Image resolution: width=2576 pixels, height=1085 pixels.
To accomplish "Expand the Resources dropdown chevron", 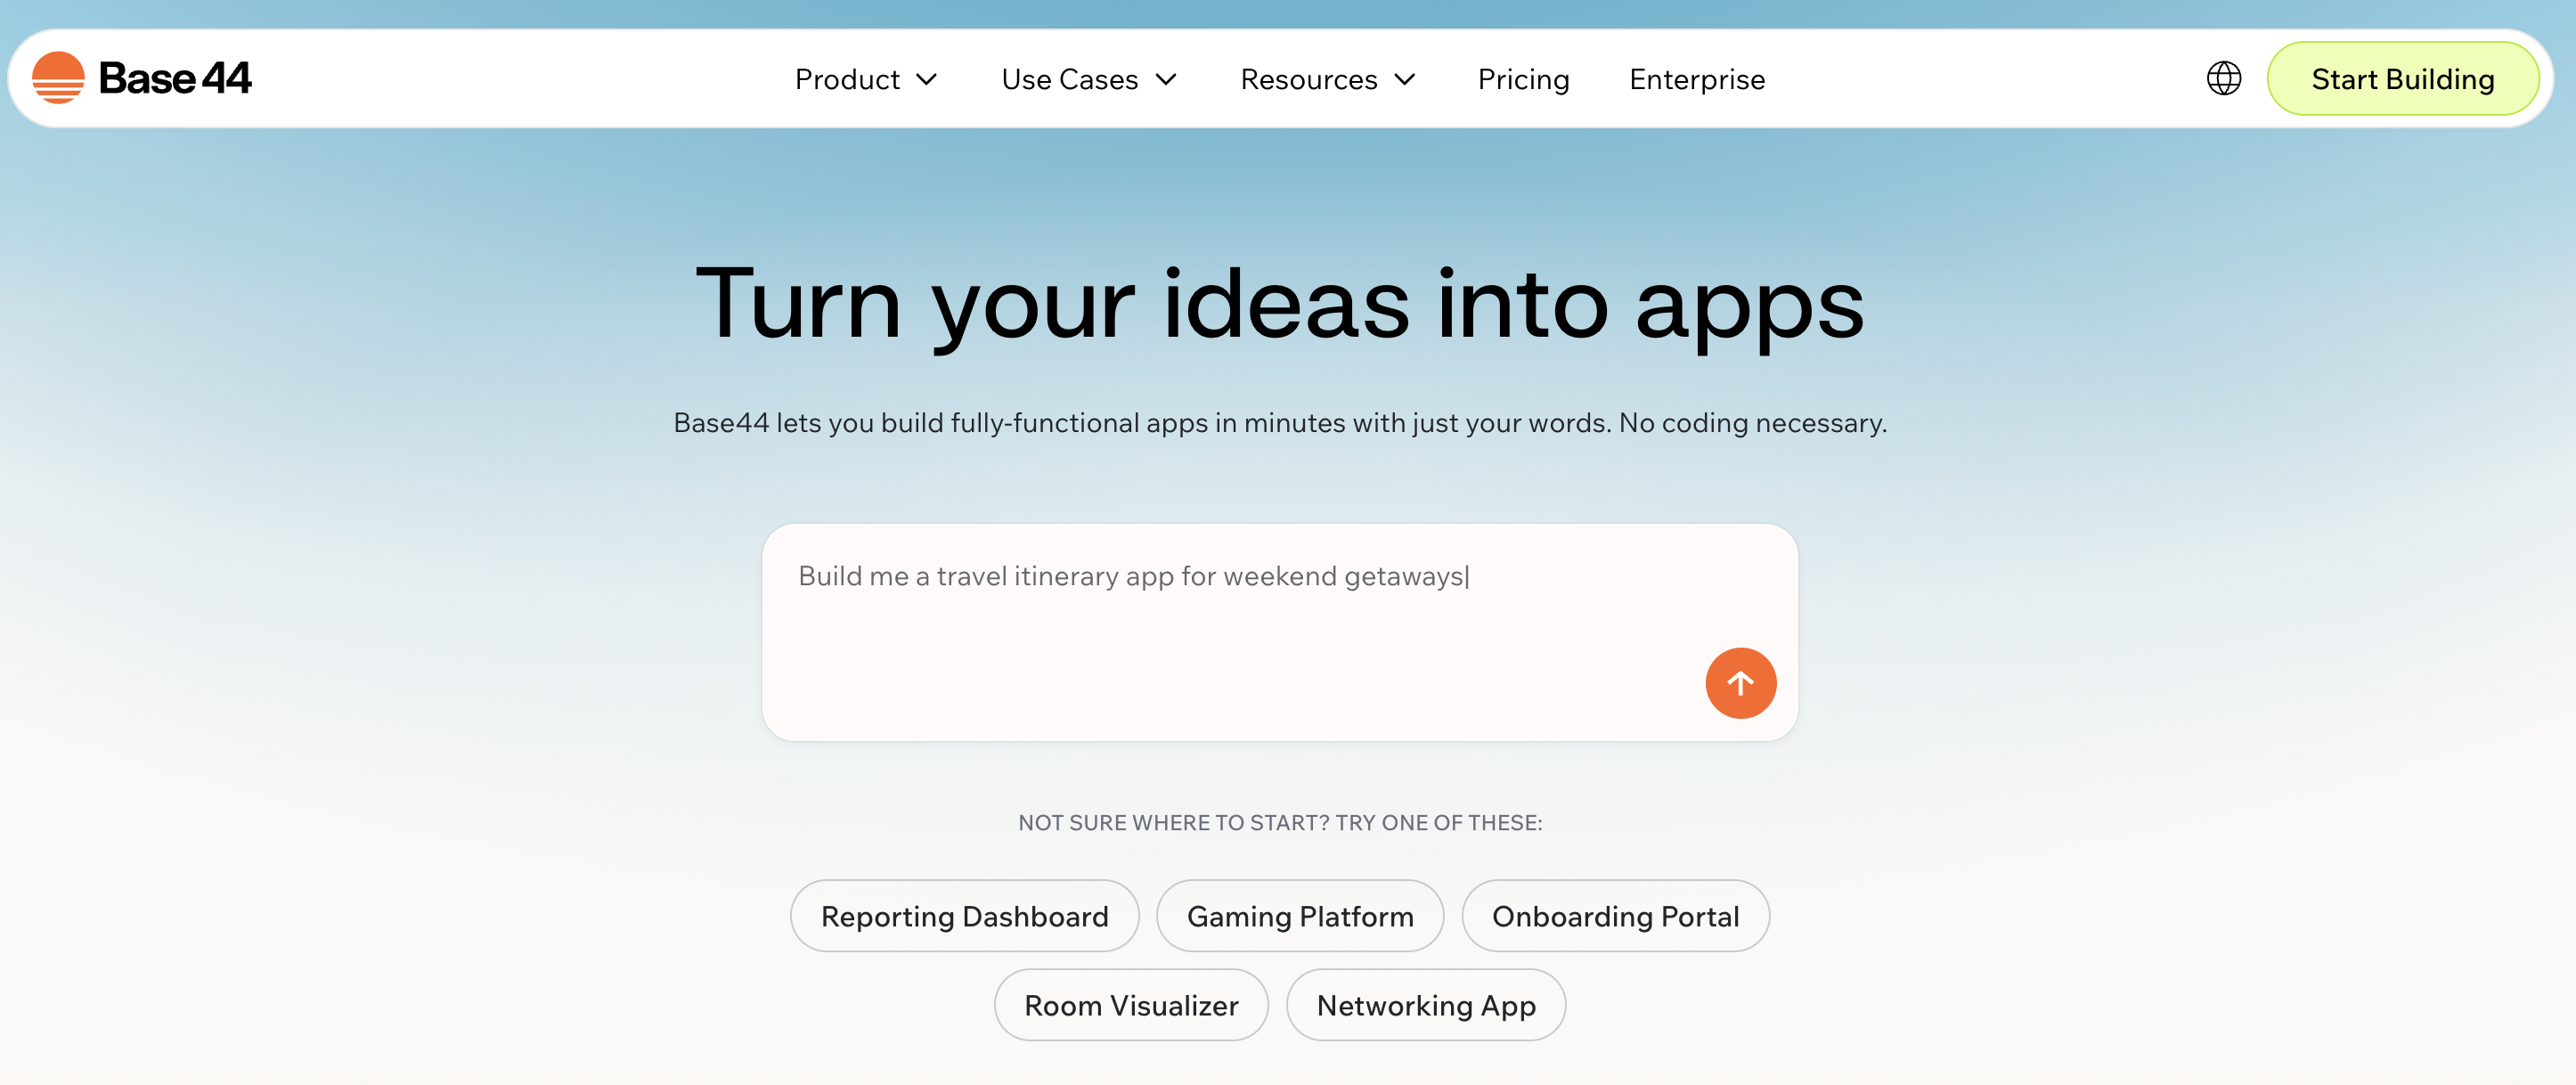I will pos(1405,79).
